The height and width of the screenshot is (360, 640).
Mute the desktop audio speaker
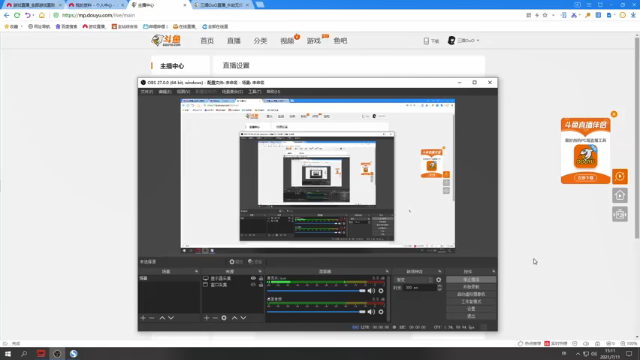pyautogui.click(x=371, y=312)
